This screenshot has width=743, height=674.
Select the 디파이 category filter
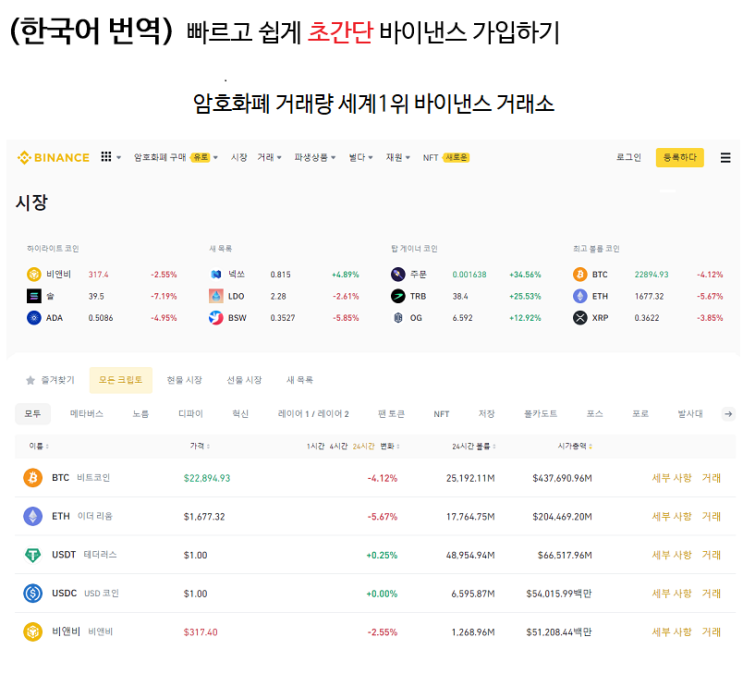coord(190,414)
